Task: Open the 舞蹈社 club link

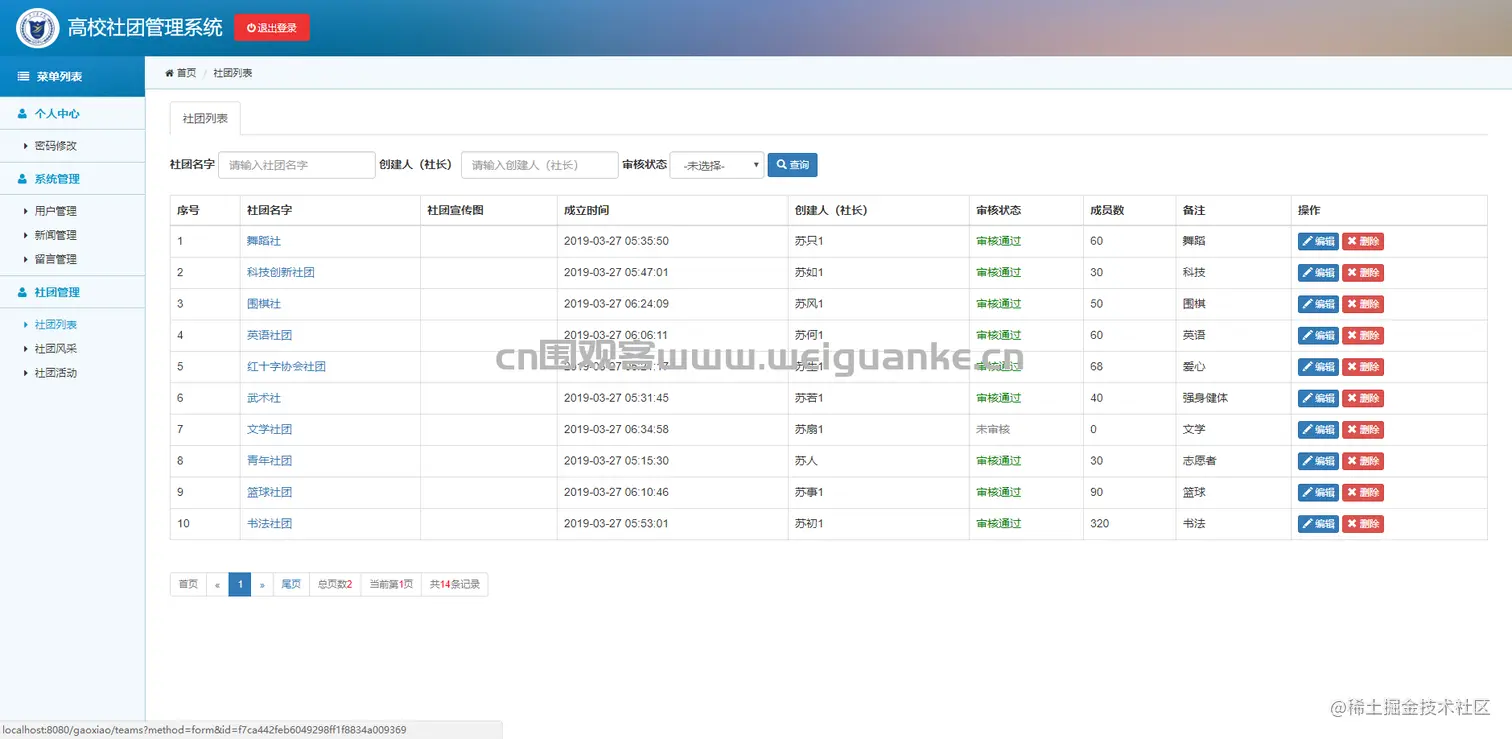Action: [264, 241]
